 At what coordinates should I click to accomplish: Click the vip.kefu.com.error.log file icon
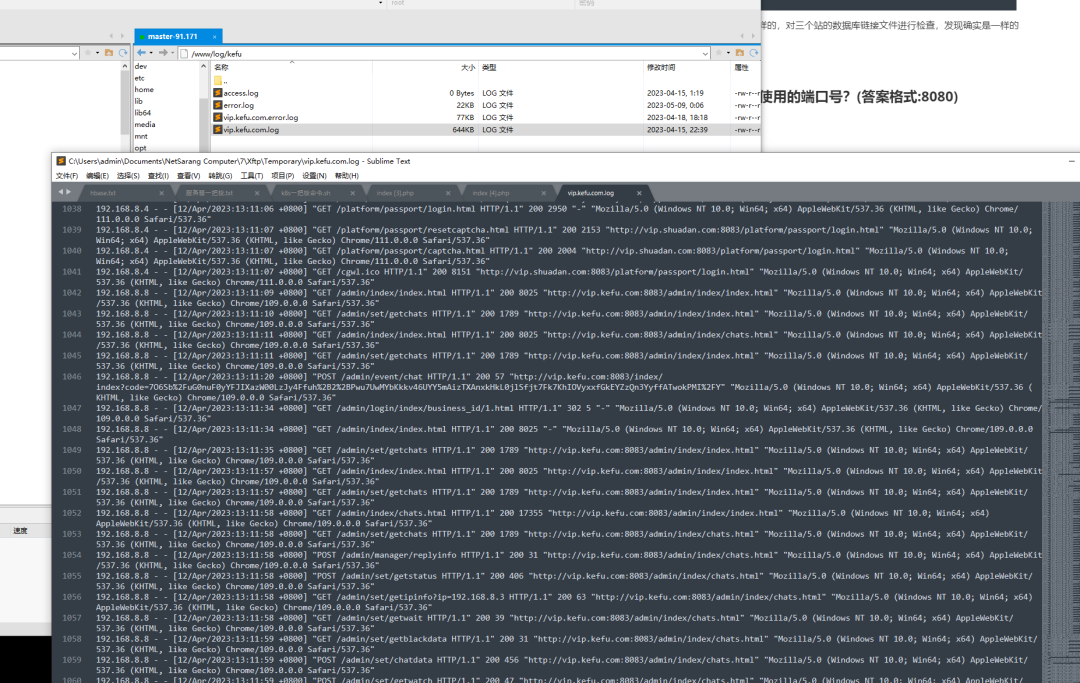point(218,118)
